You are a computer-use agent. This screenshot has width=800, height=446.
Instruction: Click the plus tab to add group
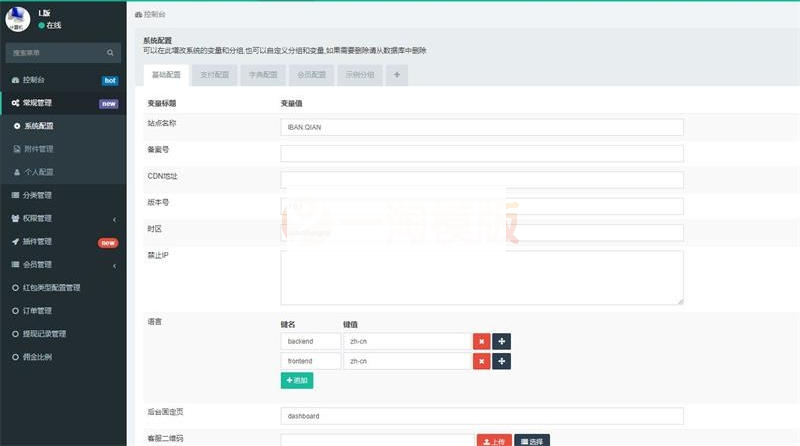click(x=396, y=75)
